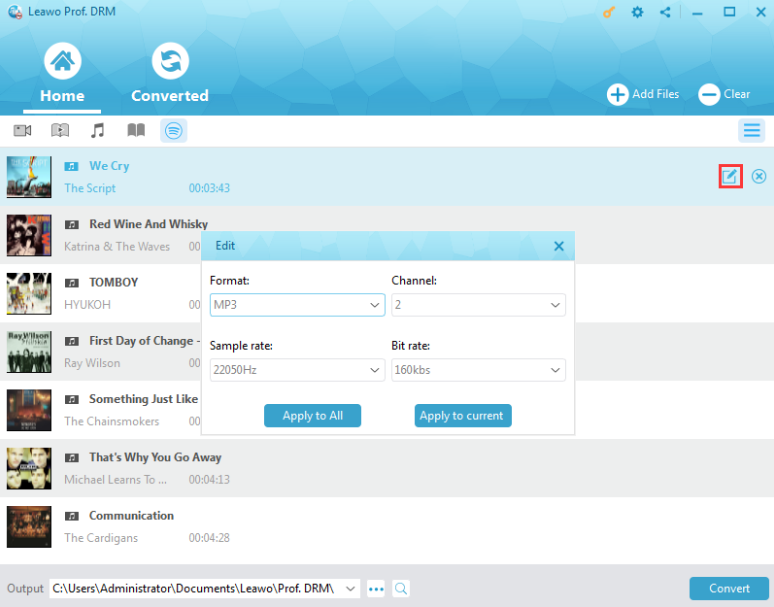
Task: Select the Red Wine And Whisky title
Action: (x=149, y=224)
